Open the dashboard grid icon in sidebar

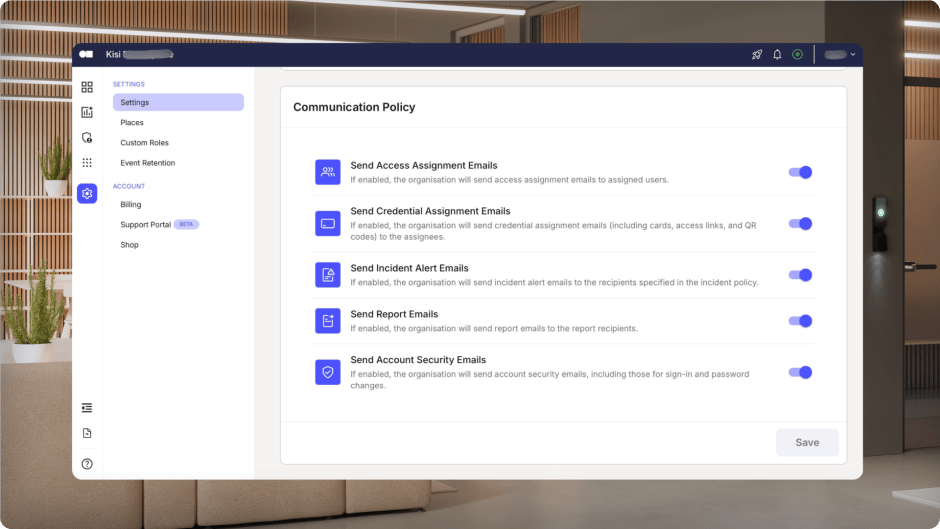(87, 88)
